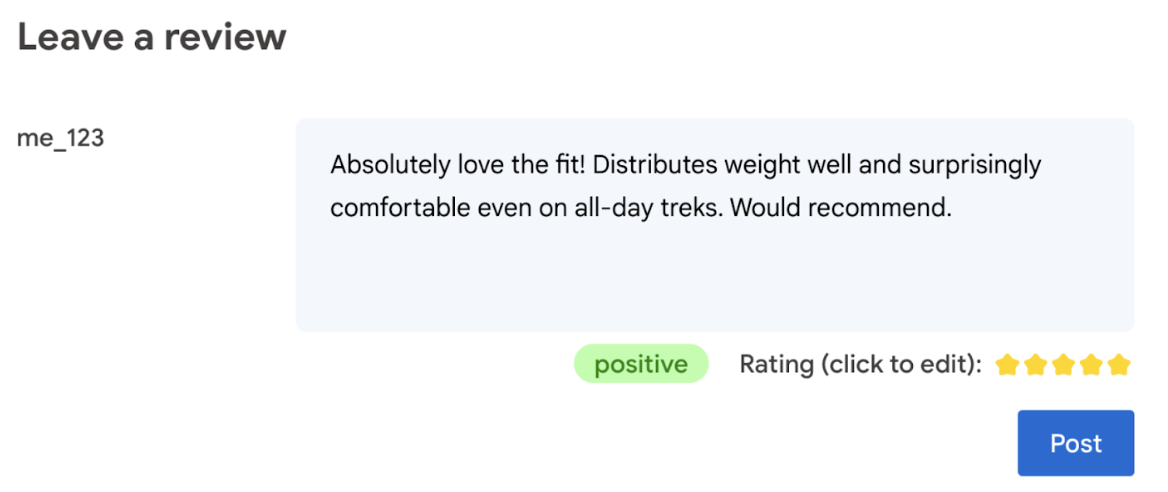Choose the fourth rating star
This screenshot has height=492, width=1168.
coord(1091,365)
